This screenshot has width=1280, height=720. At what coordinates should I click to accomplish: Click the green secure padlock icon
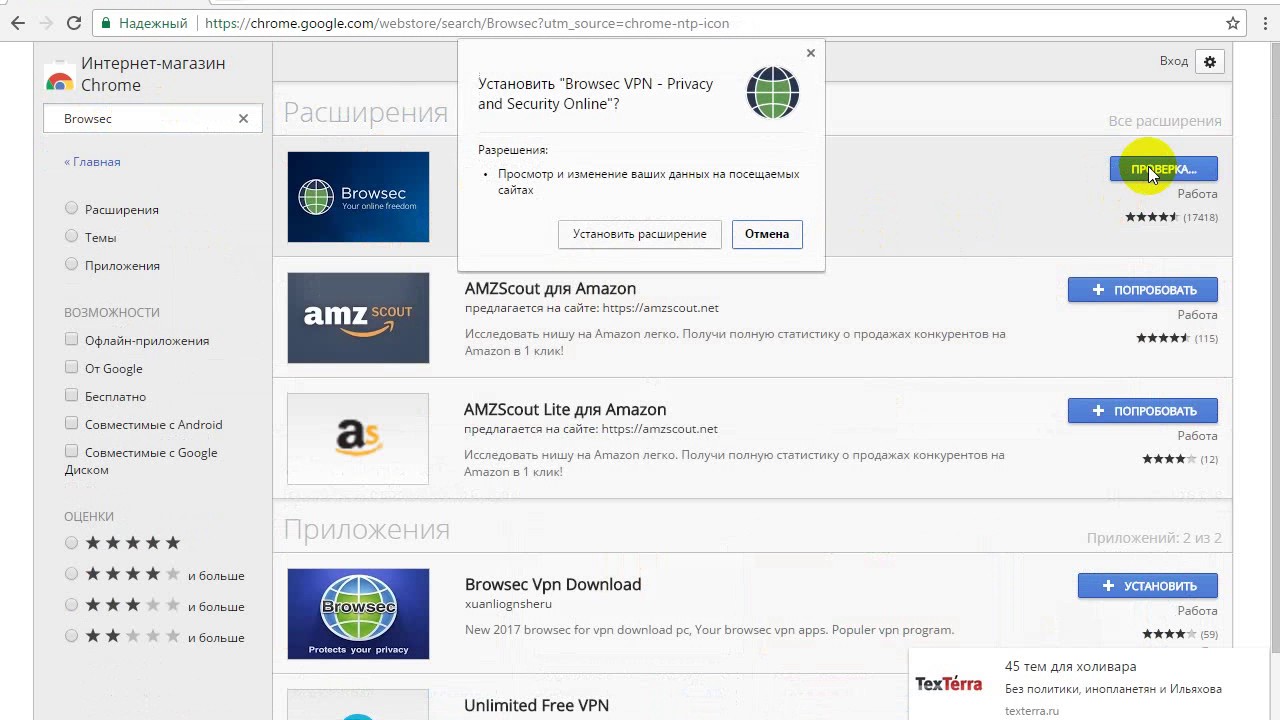click(x=106, y=23)
